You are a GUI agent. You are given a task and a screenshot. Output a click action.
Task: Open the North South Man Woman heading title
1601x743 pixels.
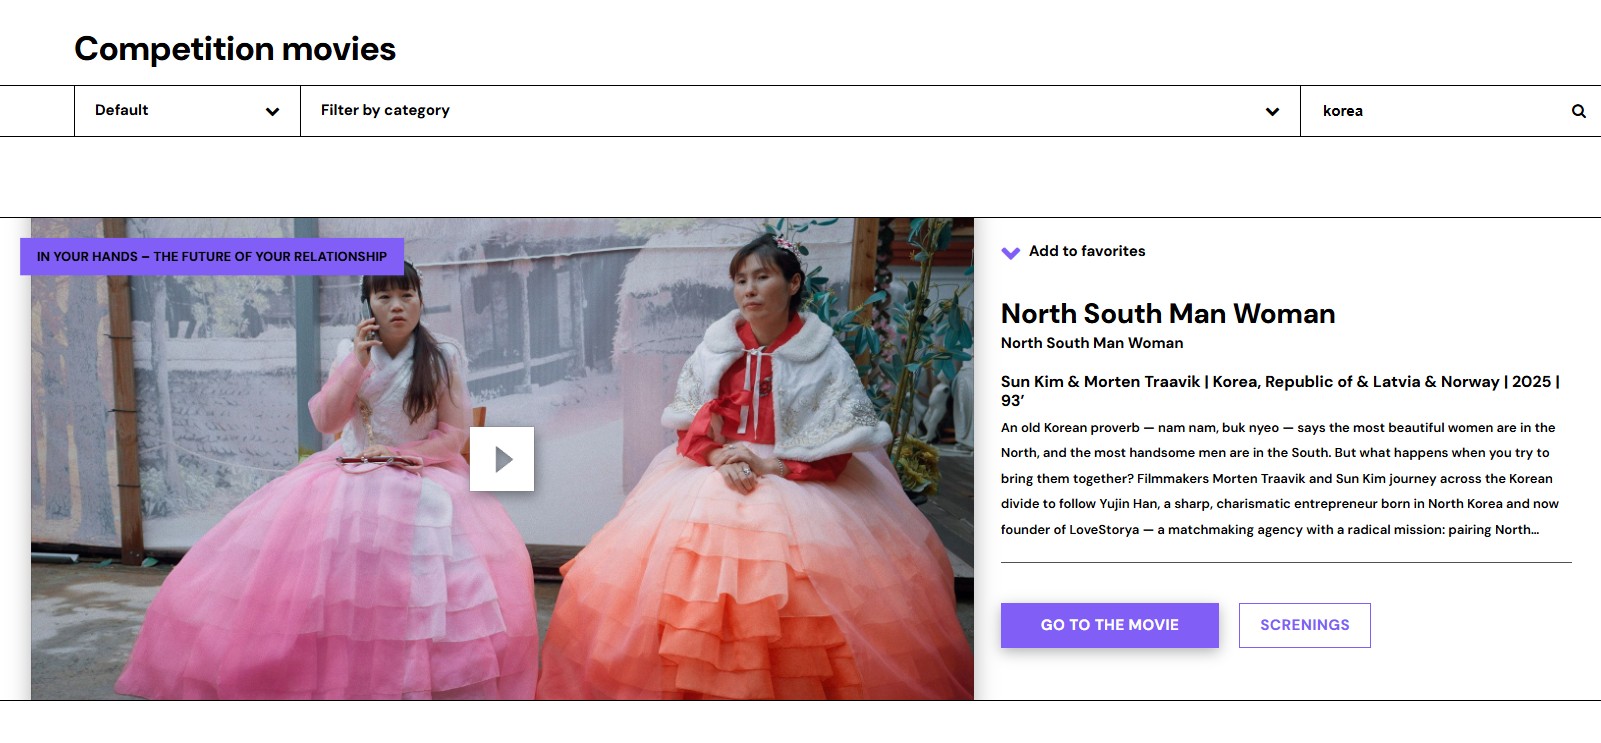tap(1167, 314)
